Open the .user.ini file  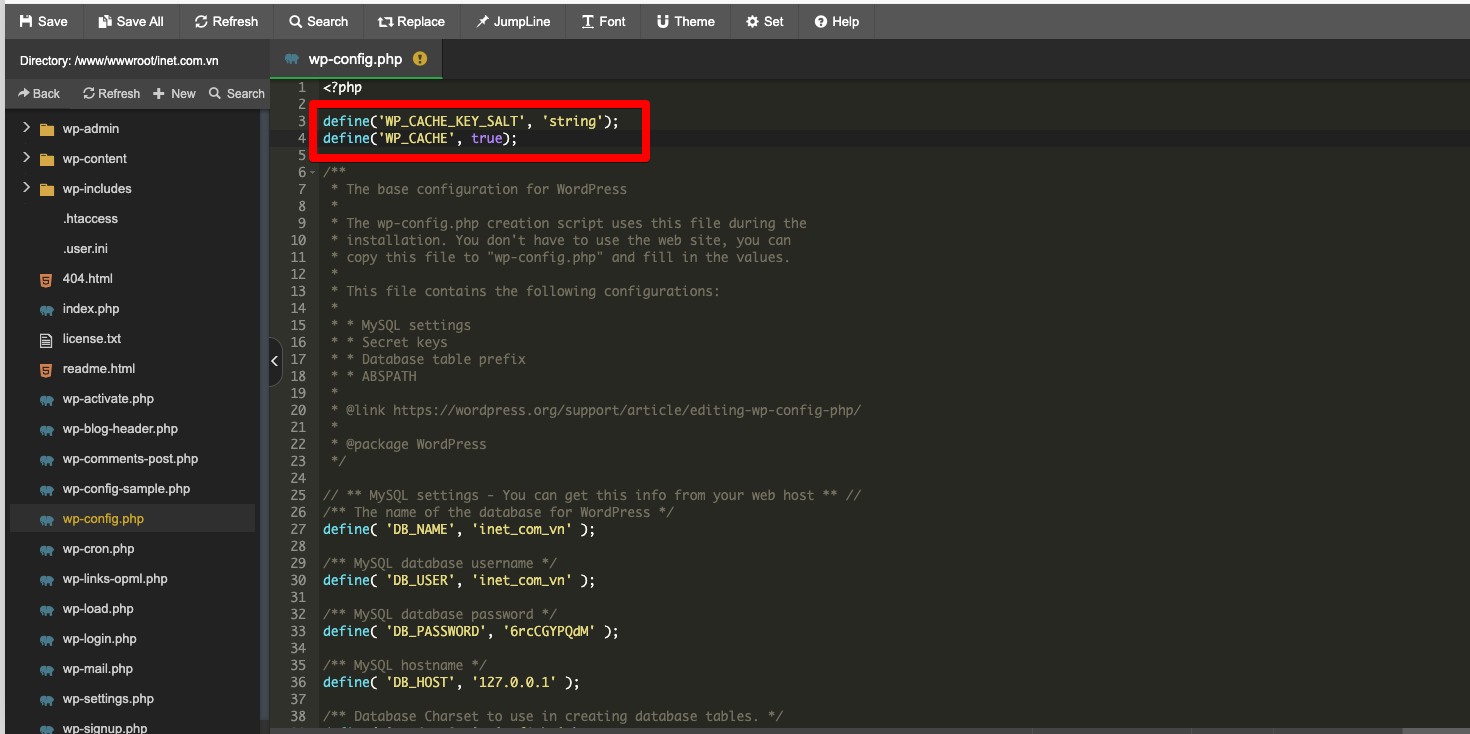pyautogui.click(x=85, y=248)
